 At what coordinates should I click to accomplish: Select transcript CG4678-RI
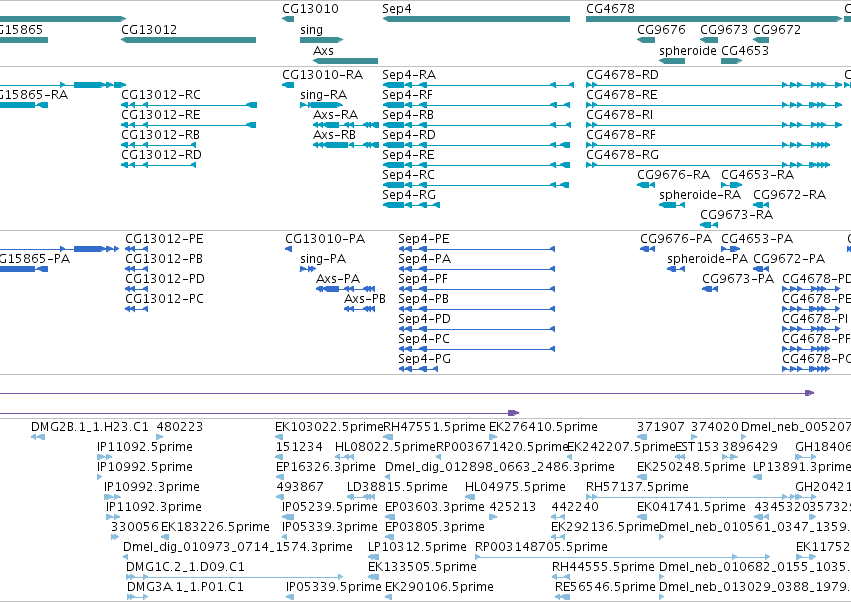tap(714, 125)
